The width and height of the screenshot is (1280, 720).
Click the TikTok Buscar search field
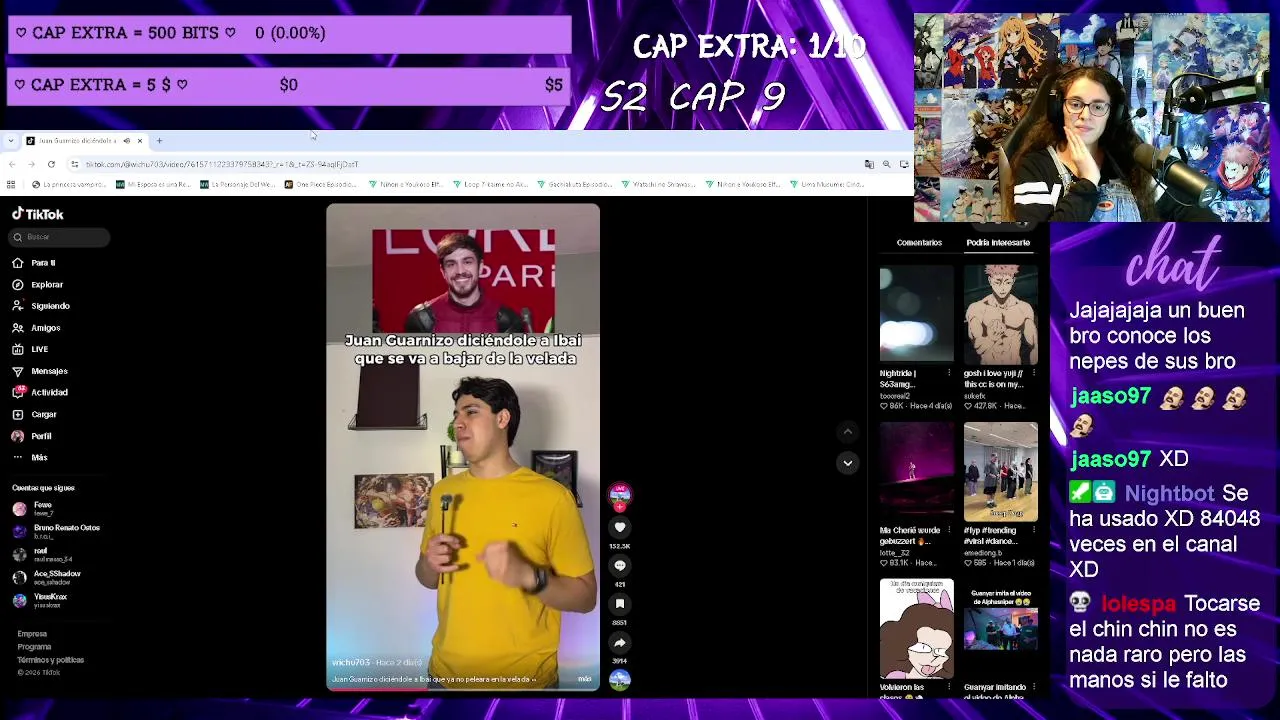[x=60, y=237]
